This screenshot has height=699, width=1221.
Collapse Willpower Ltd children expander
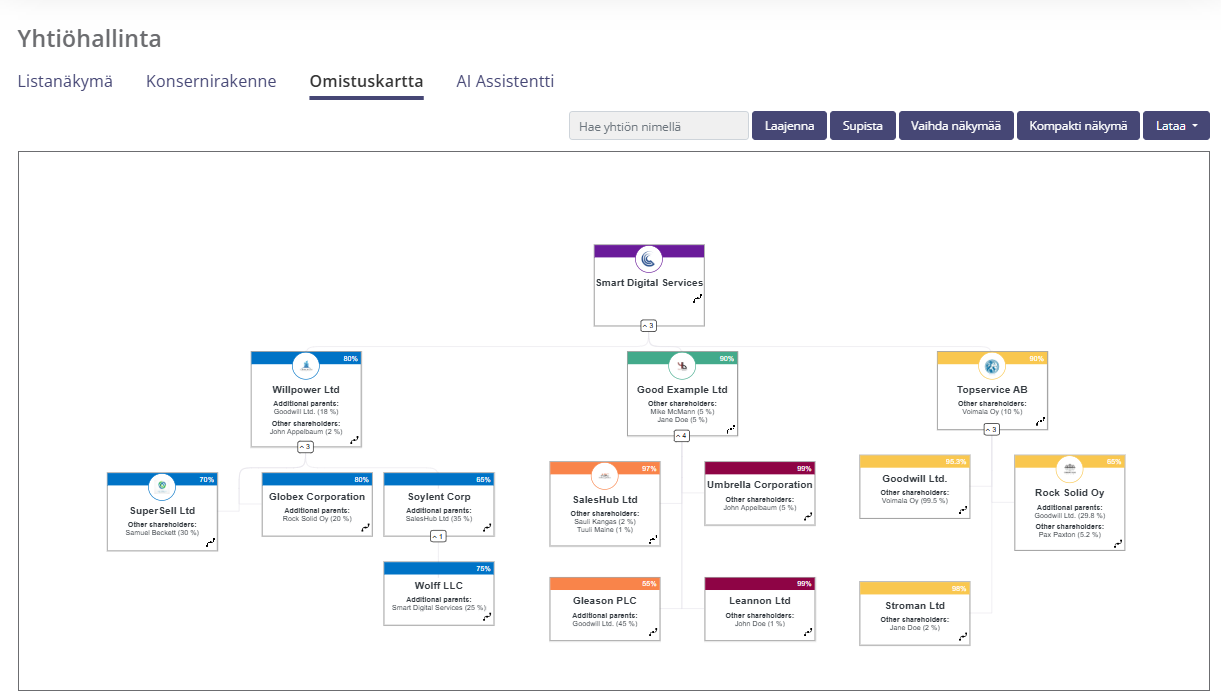(306, 446)
